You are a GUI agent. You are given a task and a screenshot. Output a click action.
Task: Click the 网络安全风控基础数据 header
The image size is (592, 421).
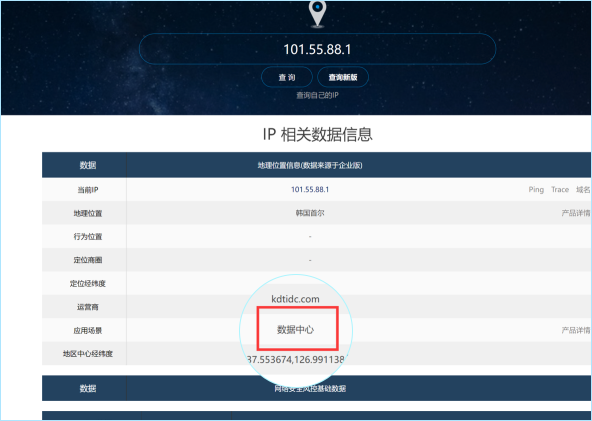click(310, 389)
